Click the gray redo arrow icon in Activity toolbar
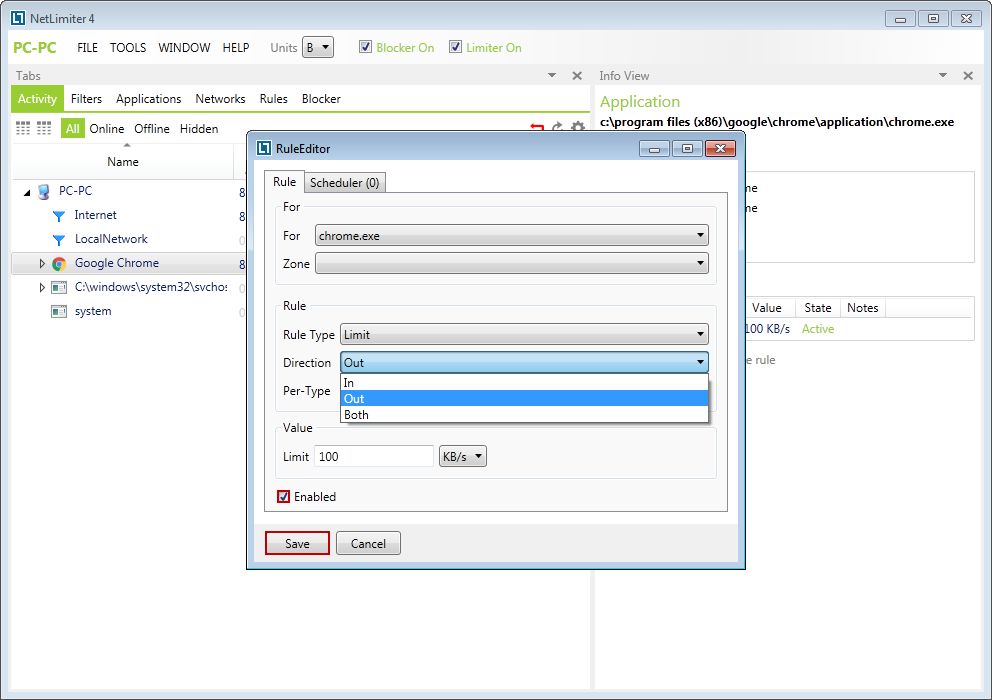The width and height of the screenshot is (992, 700). [x=557, y=127]
